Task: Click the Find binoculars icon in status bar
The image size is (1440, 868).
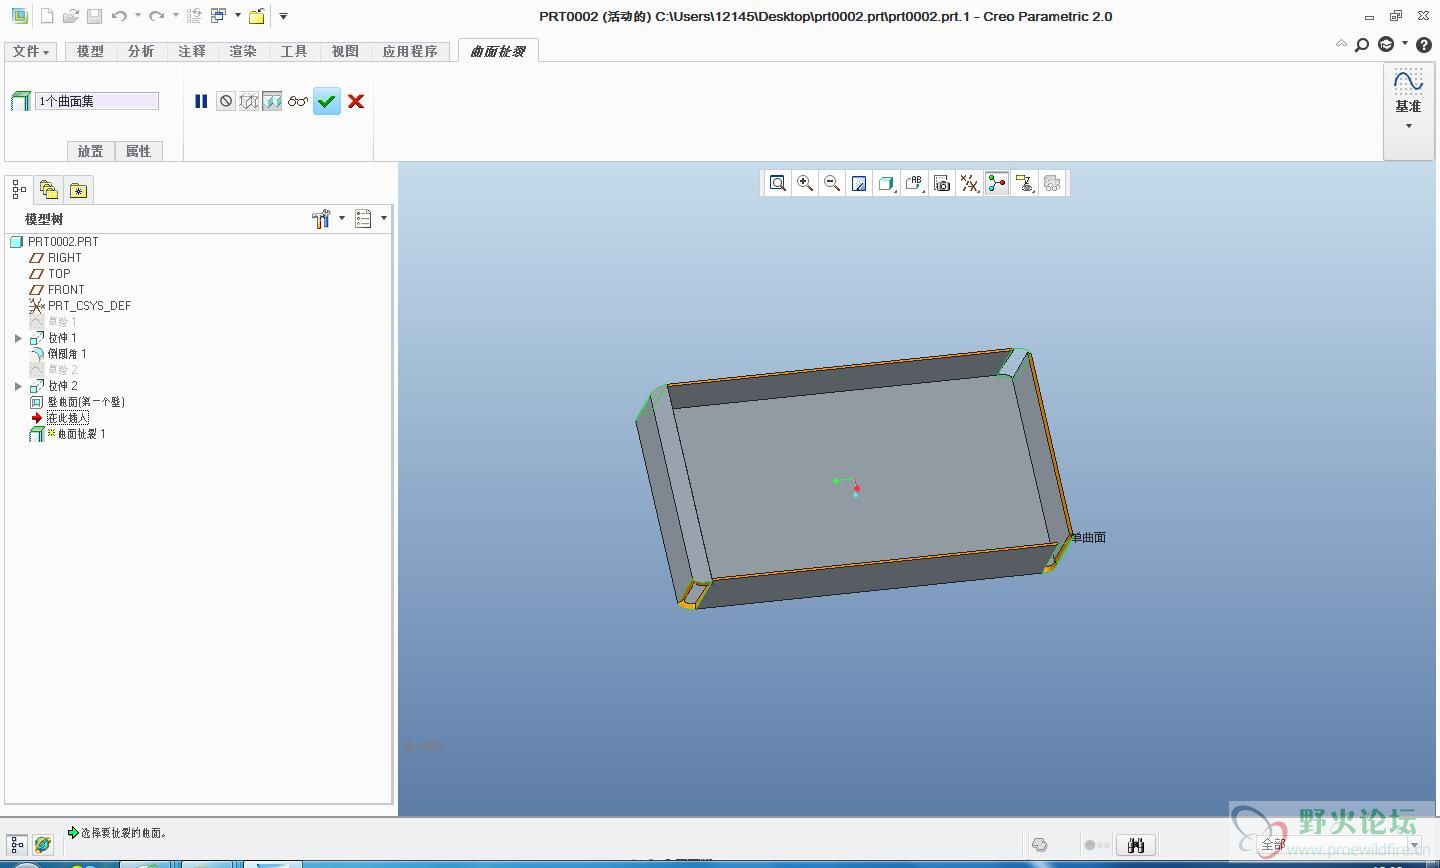Action: tap(1135, 845)
